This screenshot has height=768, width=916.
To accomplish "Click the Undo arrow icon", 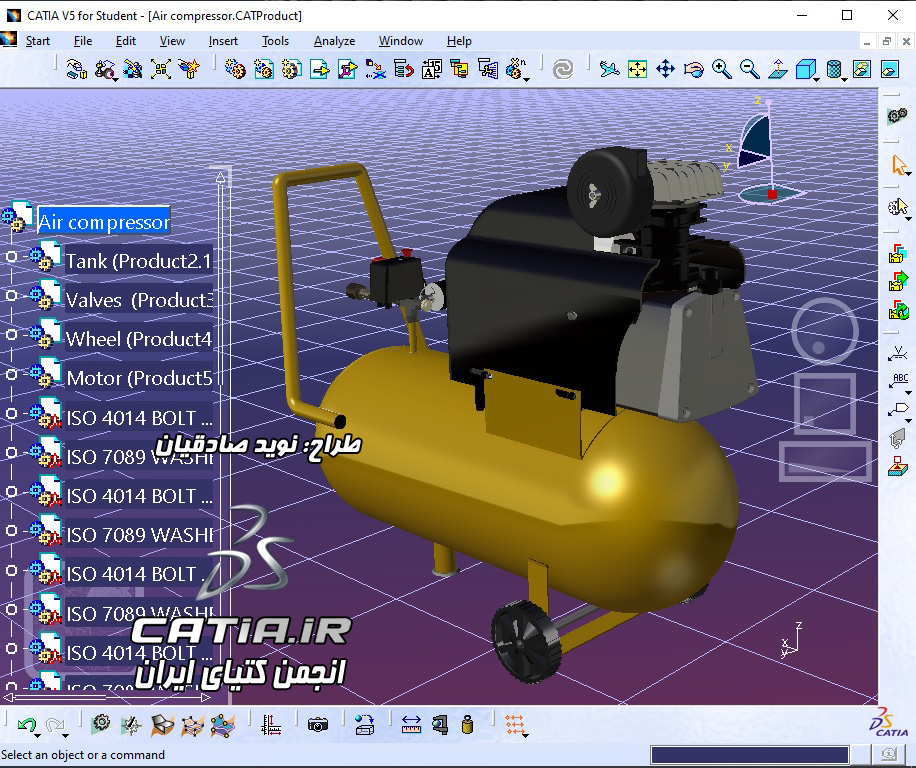I will [26, 725].
